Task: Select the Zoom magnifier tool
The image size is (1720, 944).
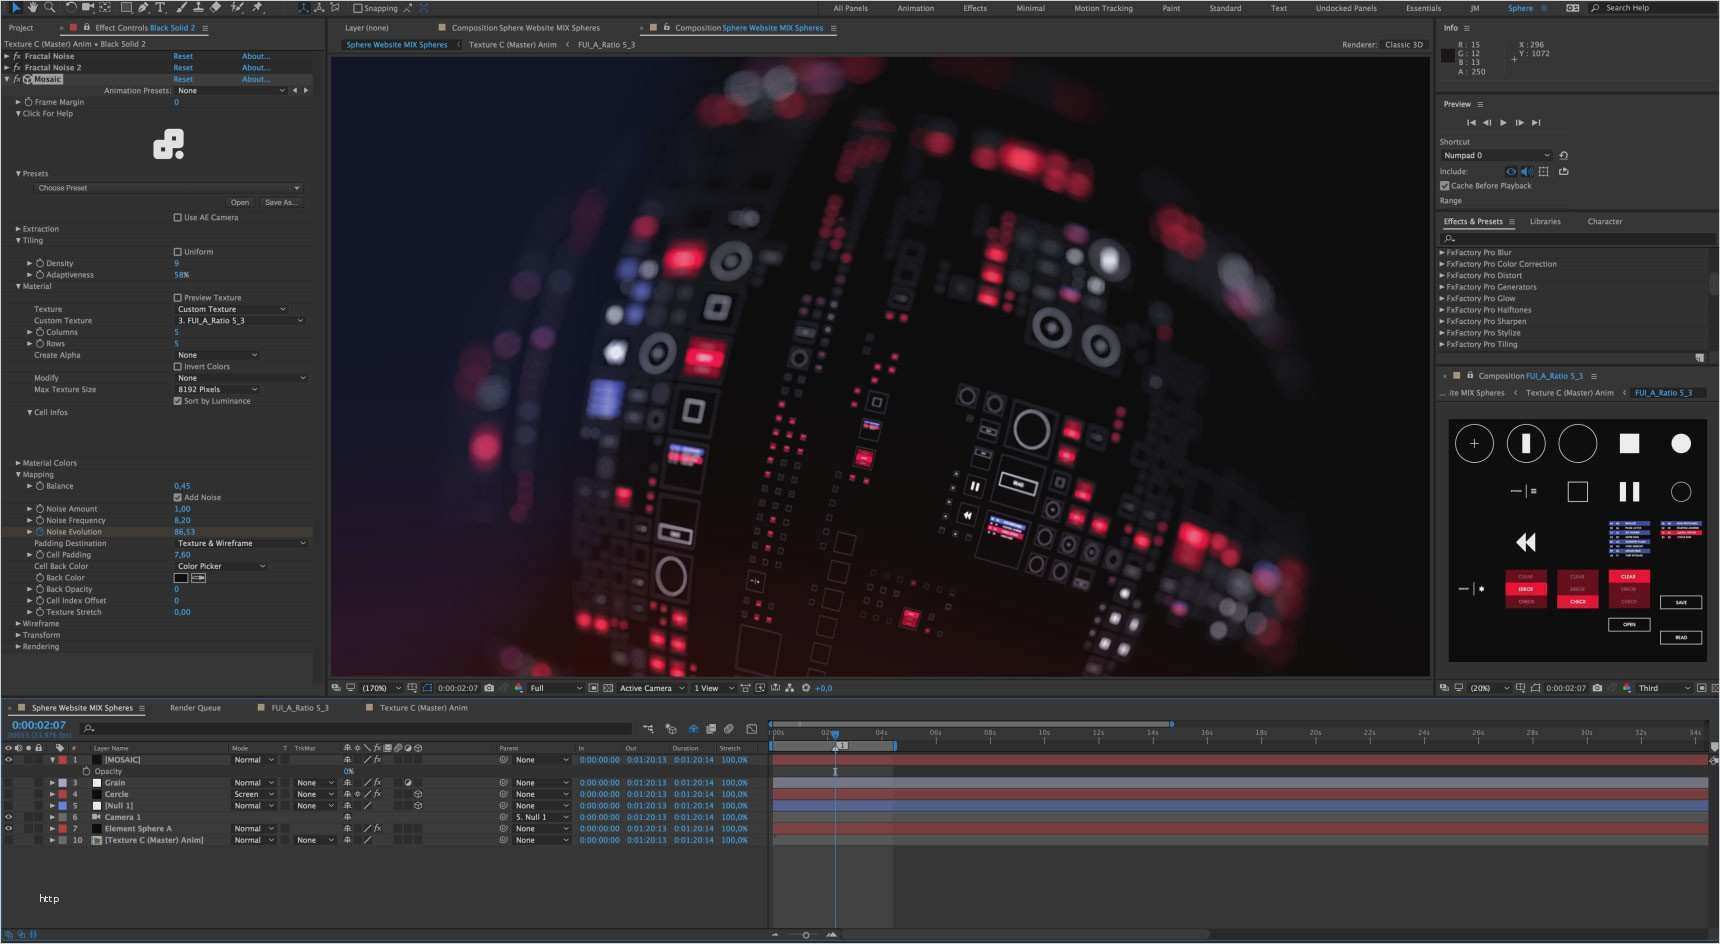Action: pyautogui.click(x=50, y=7)
